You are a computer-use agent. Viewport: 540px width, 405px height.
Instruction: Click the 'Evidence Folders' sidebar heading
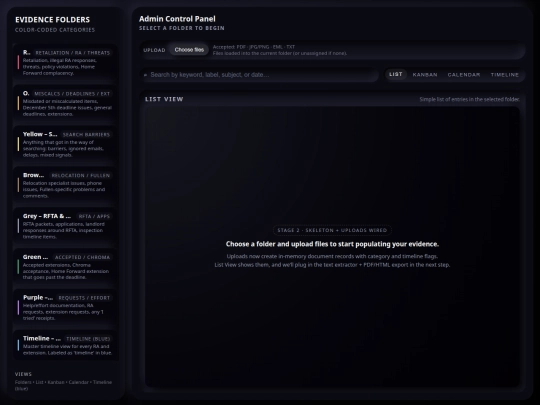coord(52,20)
